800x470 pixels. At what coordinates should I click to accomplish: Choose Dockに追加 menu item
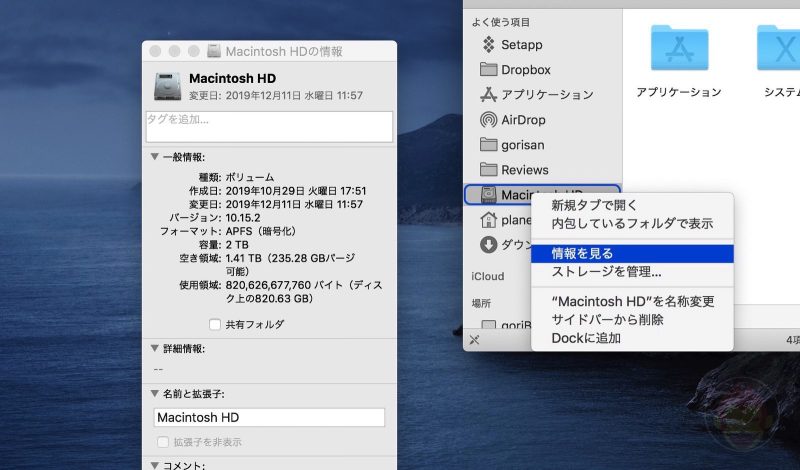pos(632,338)
